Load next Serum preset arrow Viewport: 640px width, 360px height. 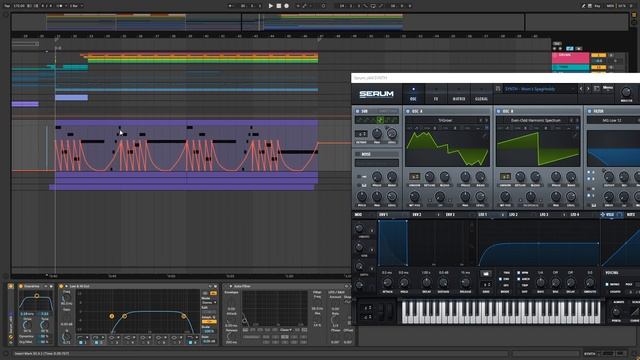tap(588, 89)
